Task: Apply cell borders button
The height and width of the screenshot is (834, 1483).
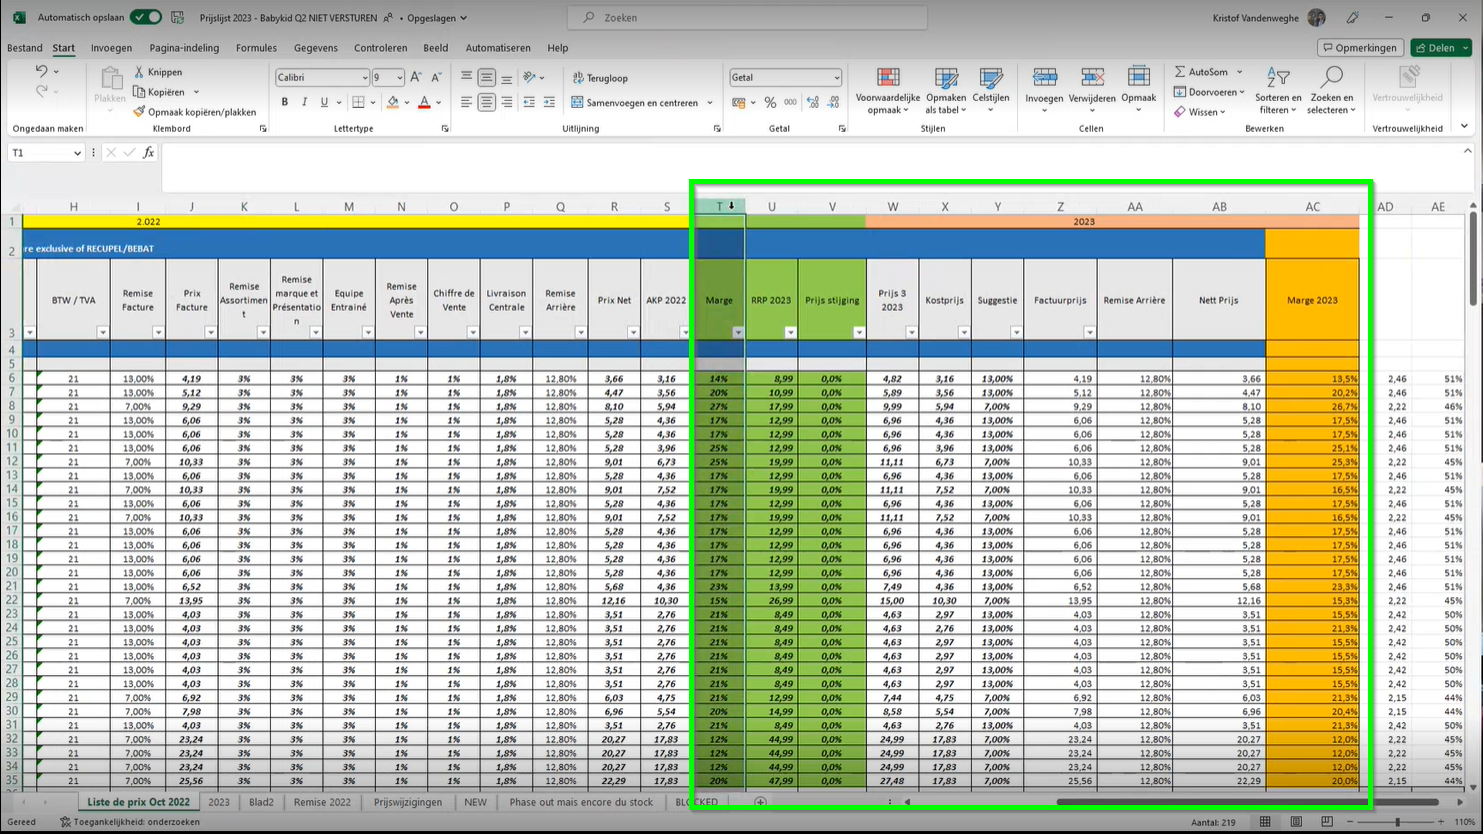Action: coord(358,102)
